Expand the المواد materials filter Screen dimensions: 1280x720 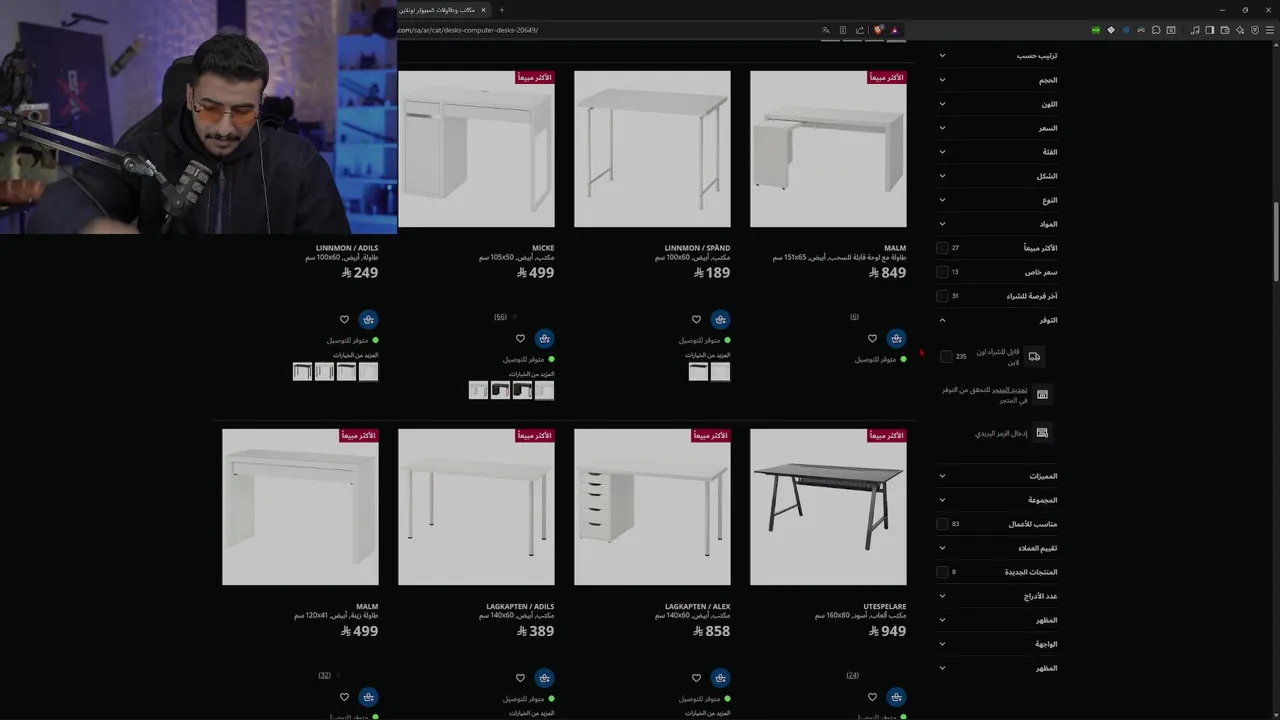(997, 224)
